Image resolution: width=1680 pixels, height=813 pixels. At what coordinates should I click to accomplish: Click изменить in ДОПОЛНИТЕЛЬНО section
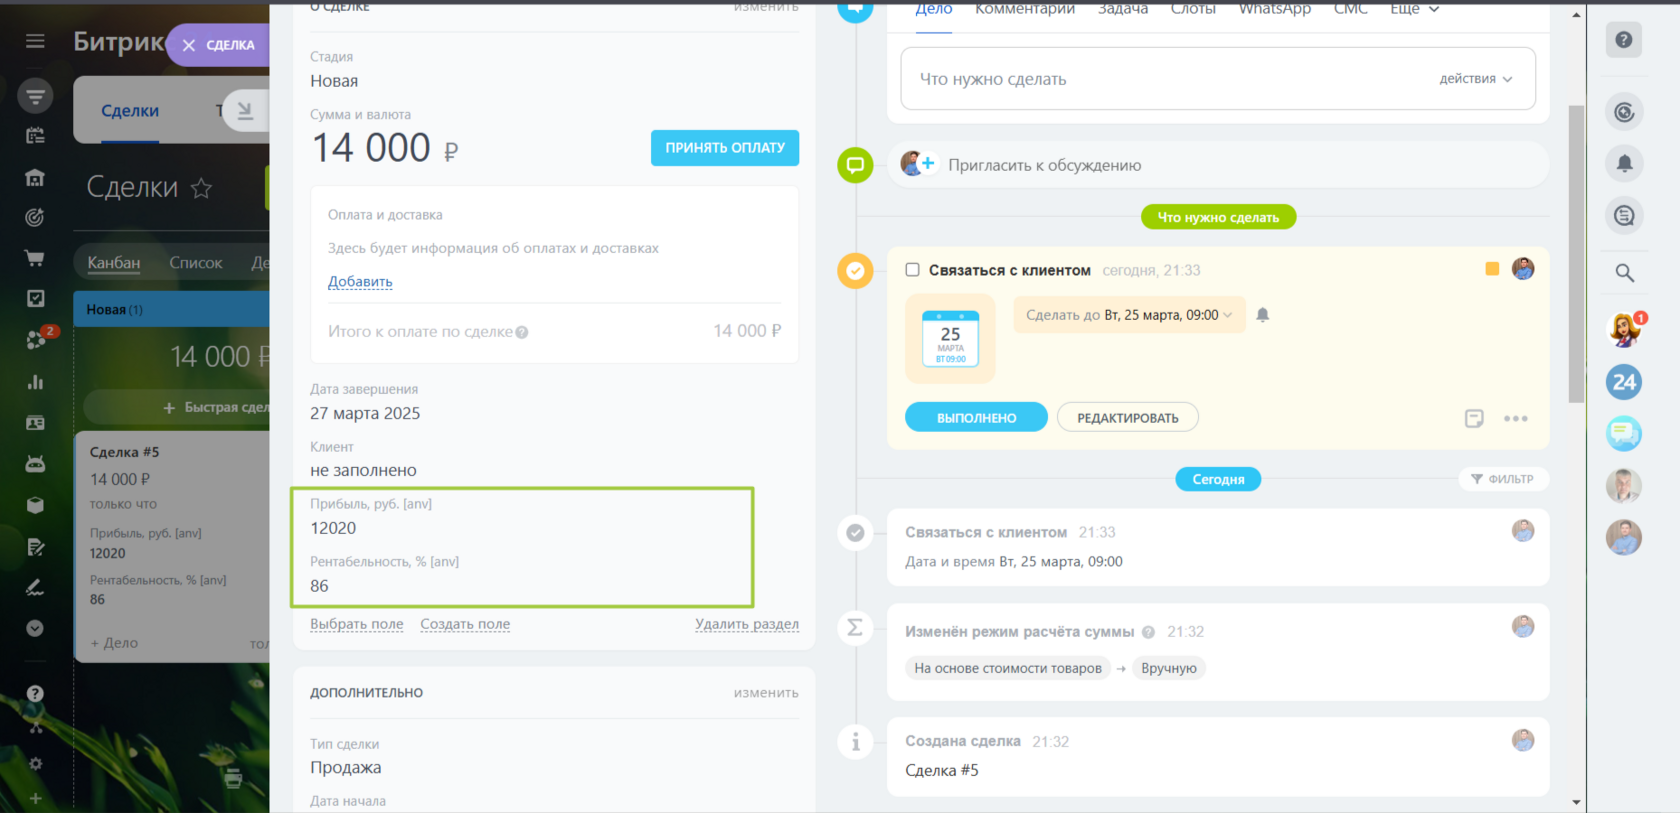pyautogui.click(x=766, y=693)
